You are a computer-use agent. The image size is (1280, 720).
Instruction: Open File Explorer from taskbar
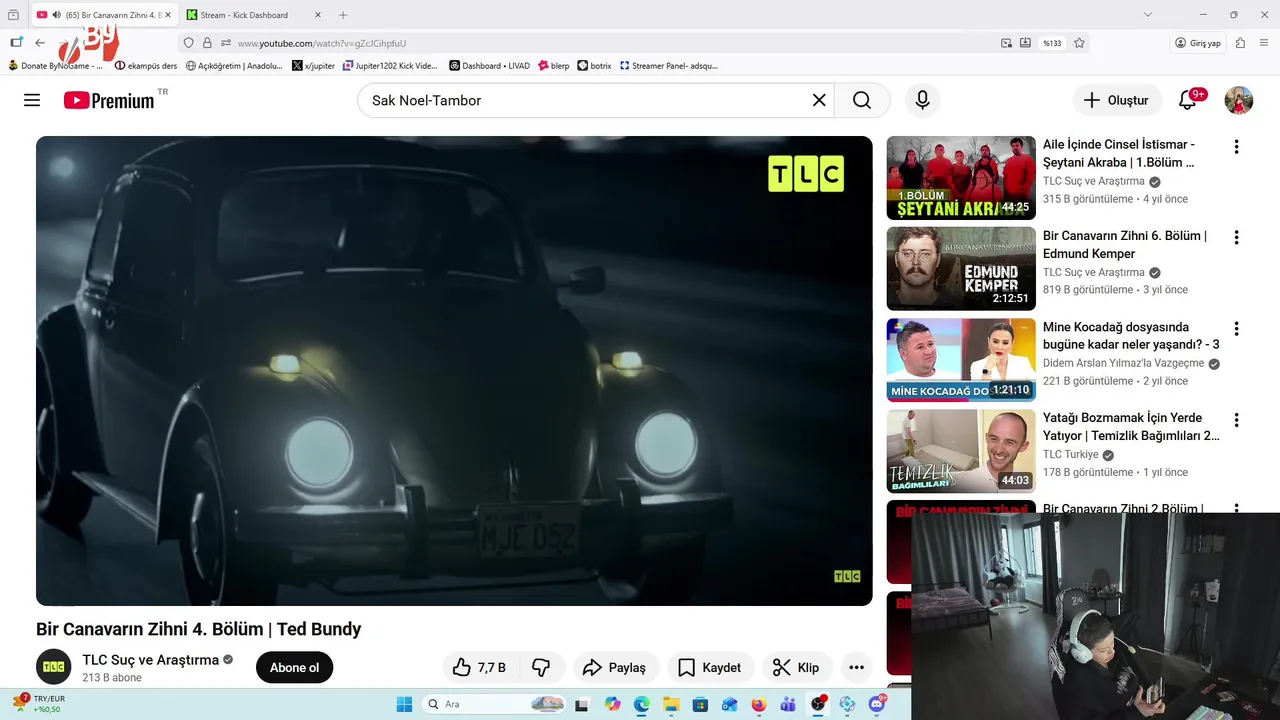click(x=671, y=704)
